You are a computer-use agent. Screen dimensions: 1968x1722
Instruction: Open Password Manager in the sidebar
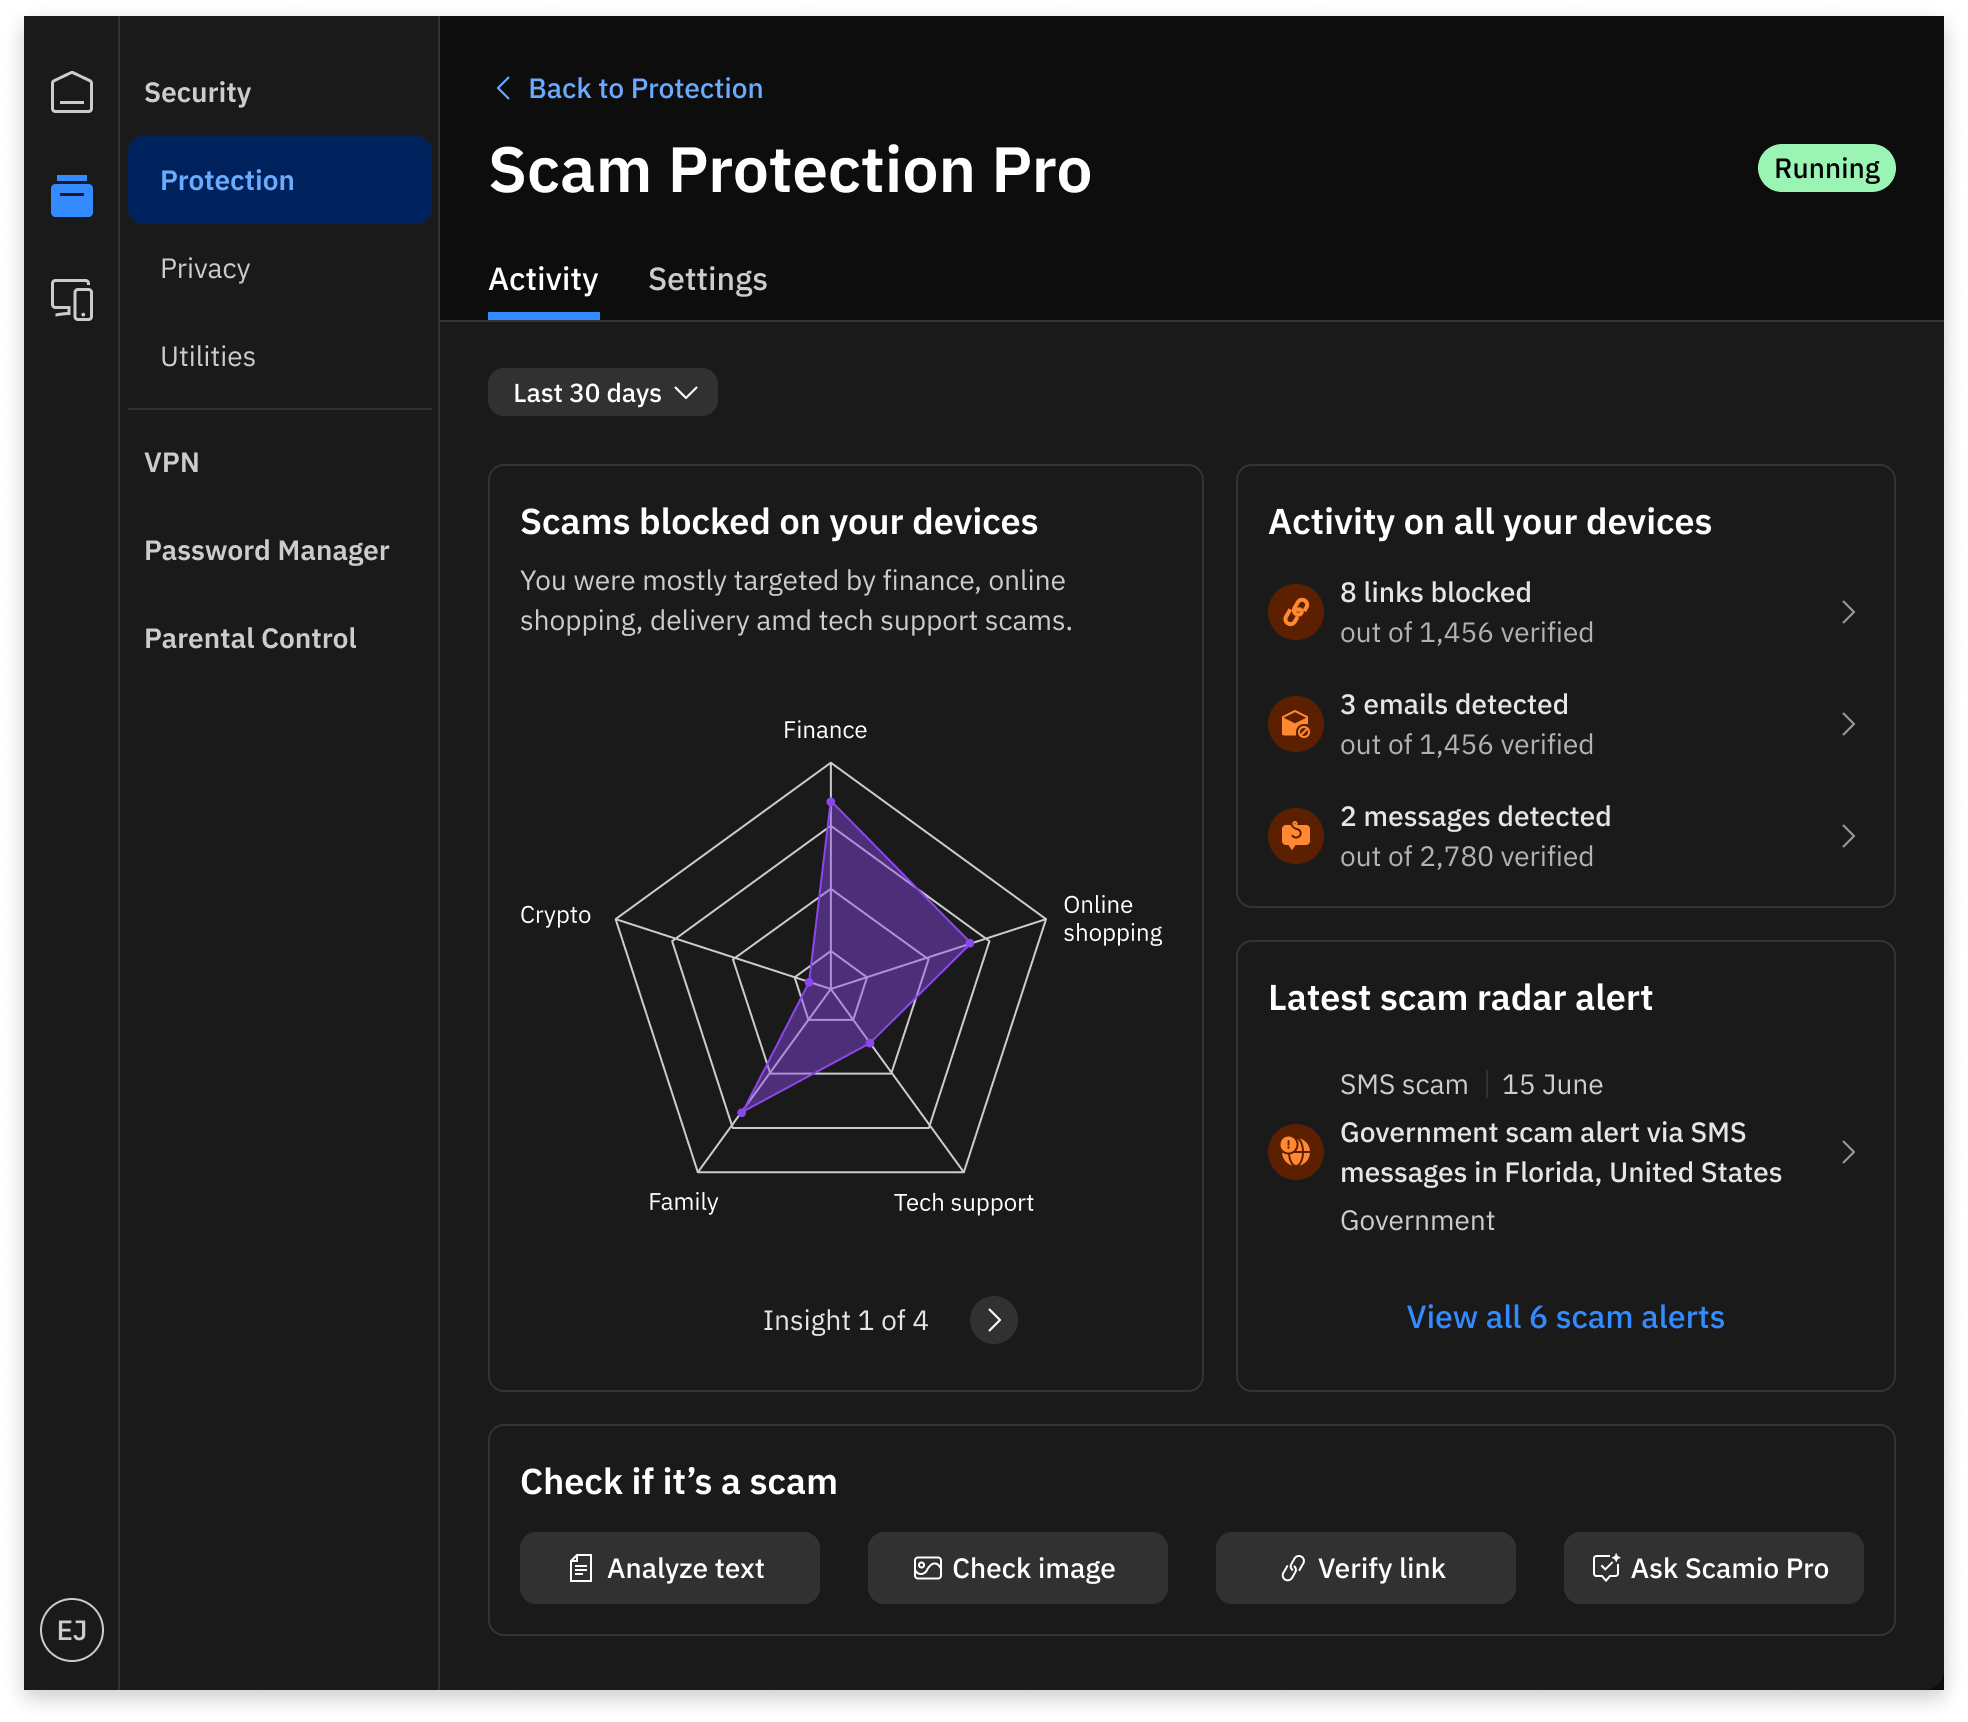[280, 550]
